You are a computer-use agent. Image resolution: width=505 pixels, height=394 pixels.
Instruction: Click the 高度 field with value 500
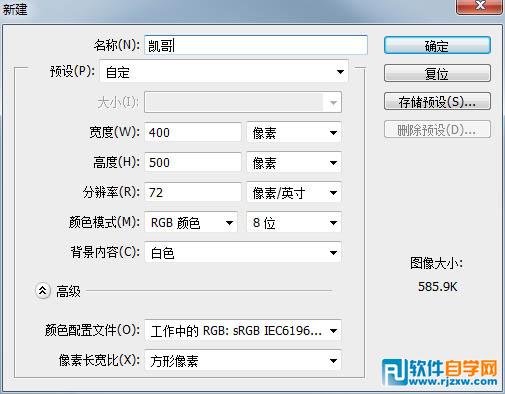point(193,162)
